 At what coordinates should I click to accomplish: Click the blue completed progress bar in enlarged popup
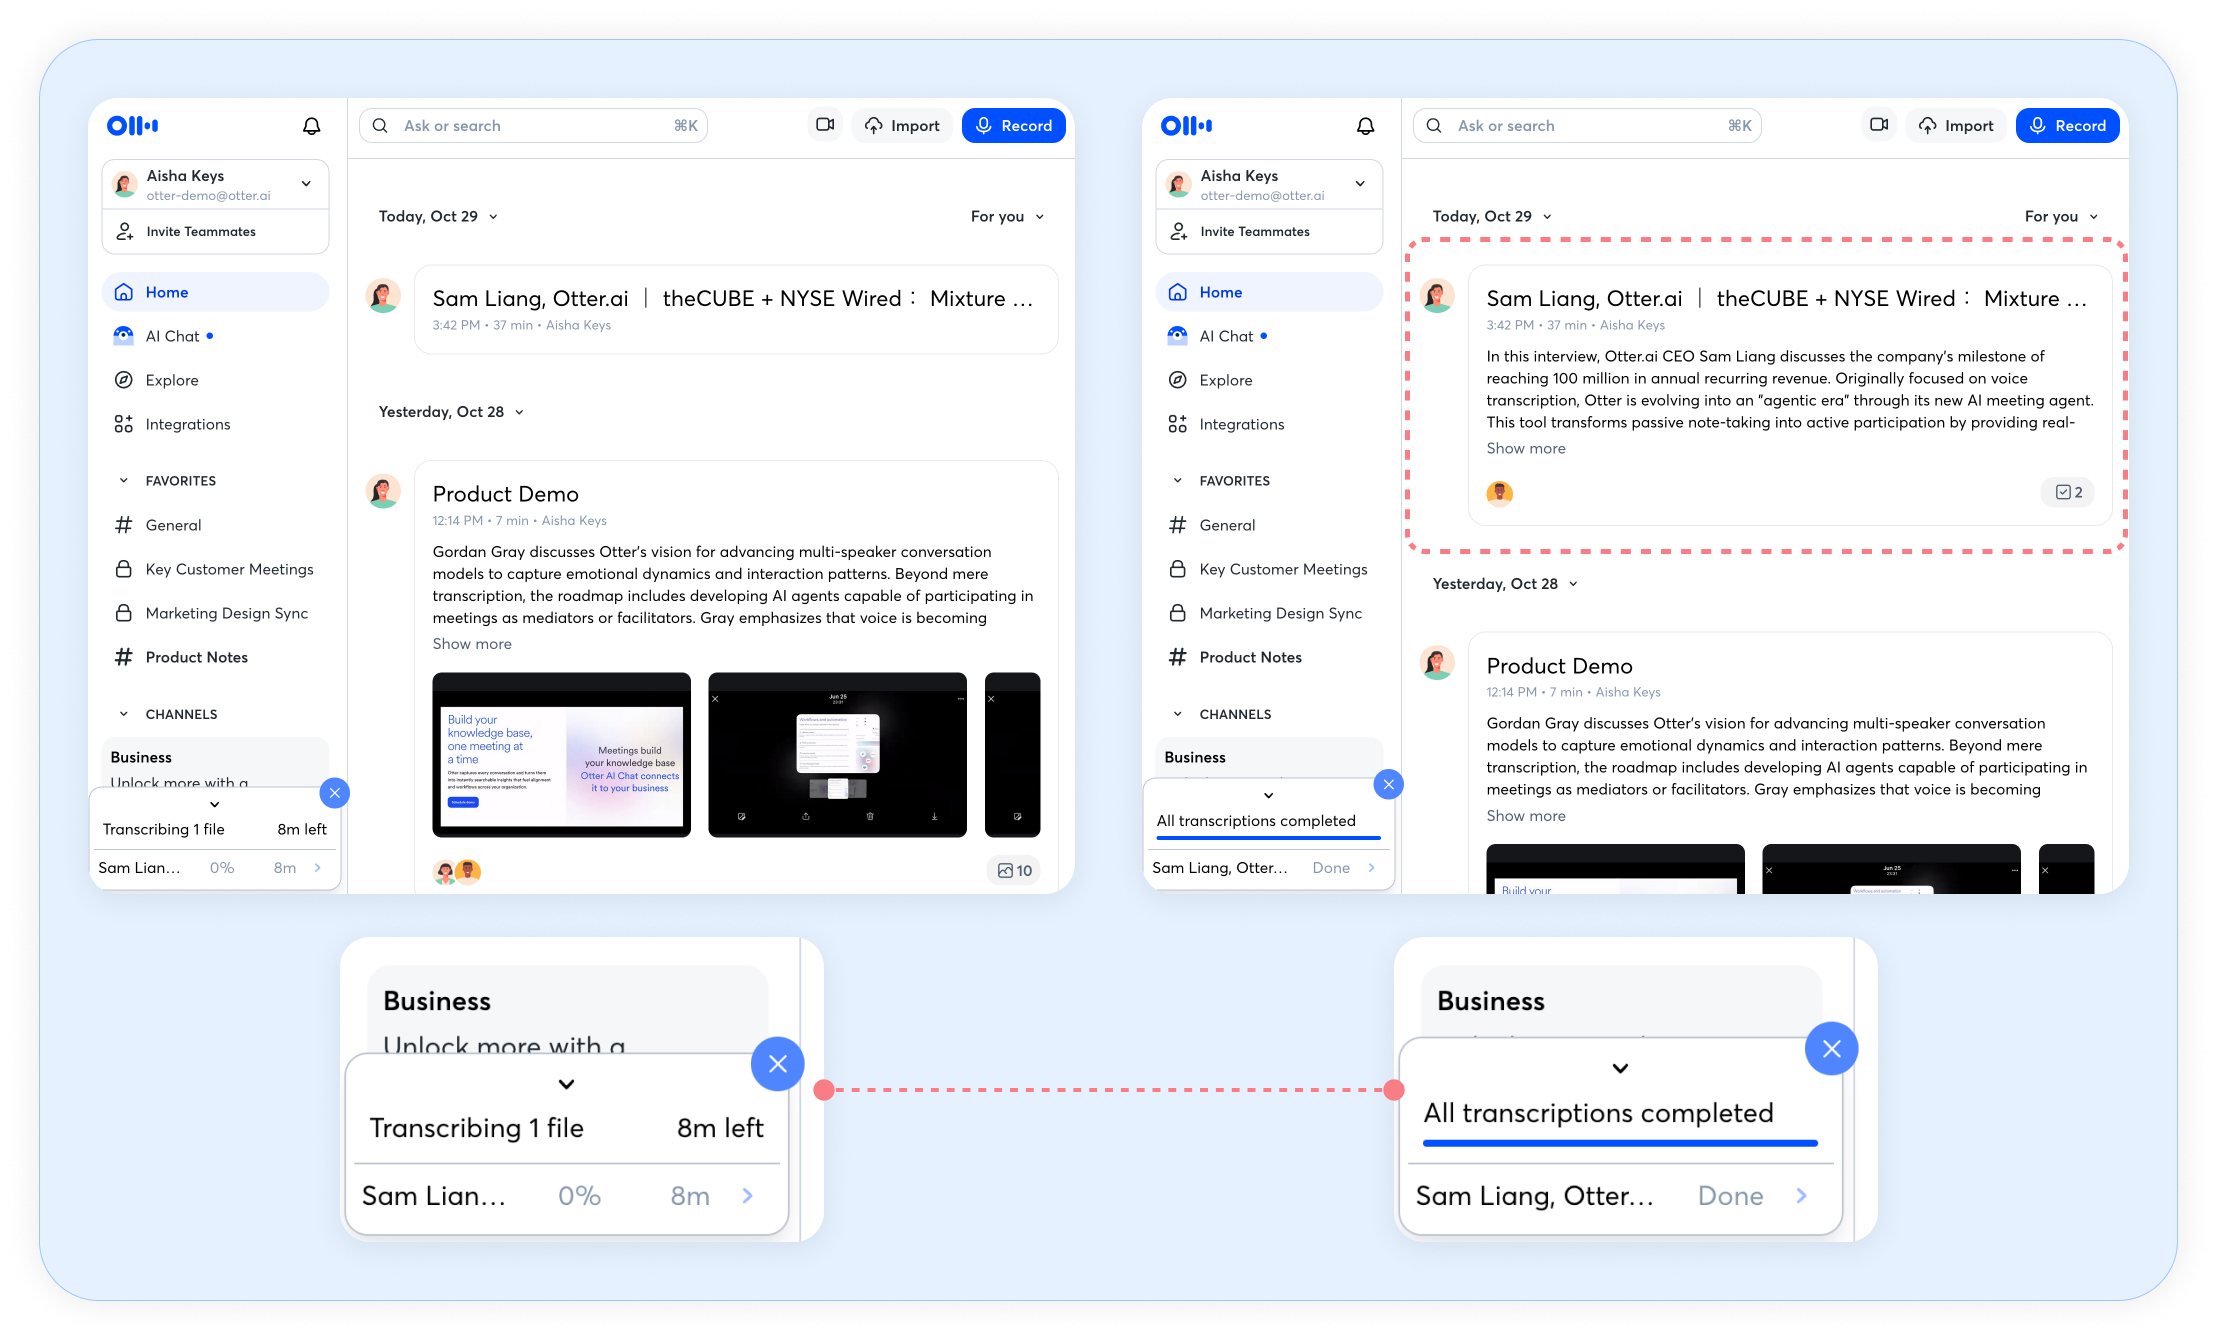tap(1620, 1143)
